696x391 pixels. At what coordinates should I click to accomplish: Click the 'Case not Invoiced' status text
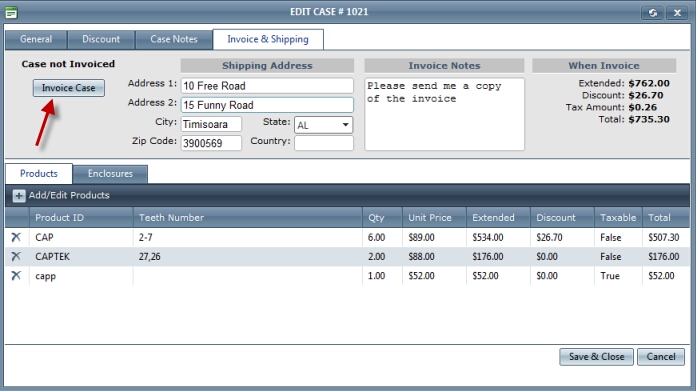(x=68, y=64)
